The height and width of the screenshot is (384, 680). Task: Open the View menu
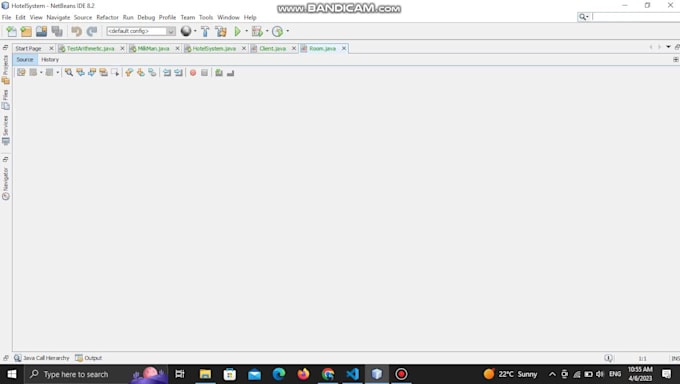point(36,17)
